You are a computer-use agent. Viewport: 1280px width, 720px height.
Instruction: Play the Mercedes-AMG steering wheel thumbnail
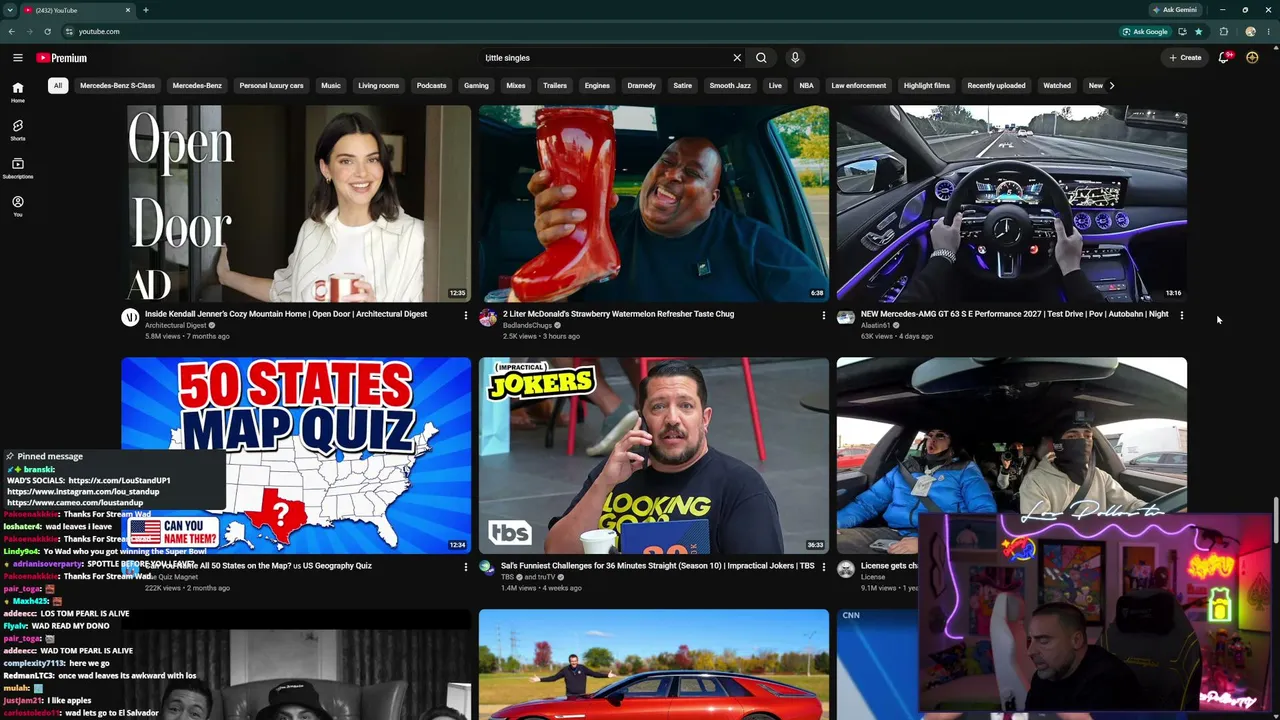(x=1012, y=204)
